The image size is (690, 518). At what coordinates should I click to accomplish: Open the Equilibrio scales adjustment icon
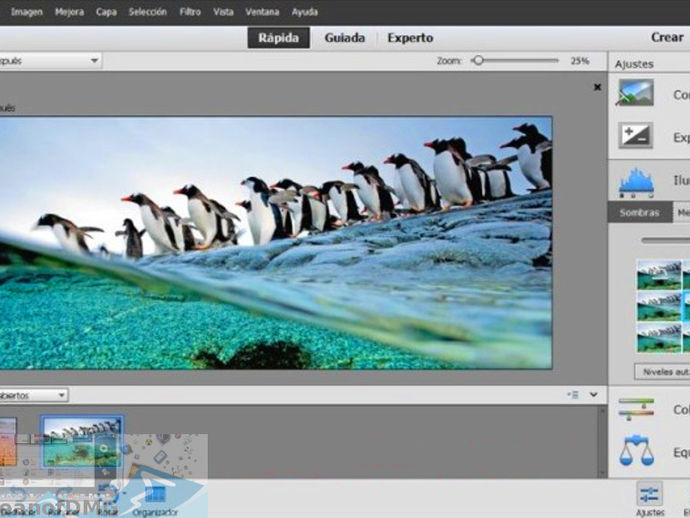click(x=636, y=451)
